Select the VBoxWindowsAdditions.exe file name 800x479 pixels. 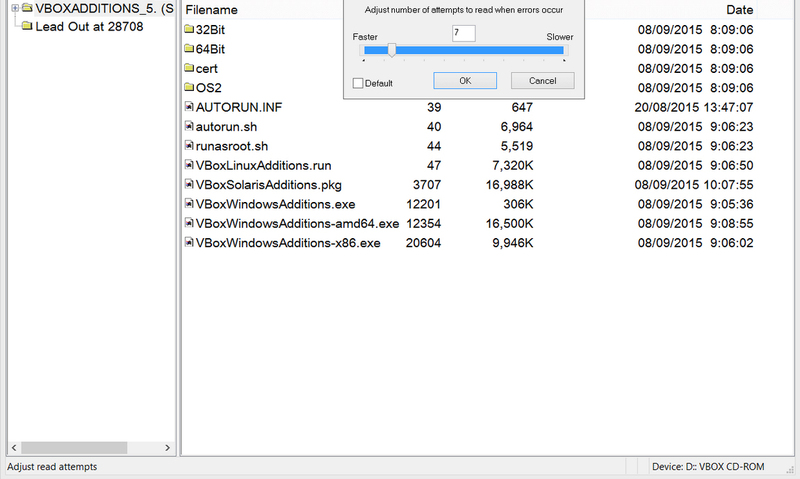(x=276, y=204)
